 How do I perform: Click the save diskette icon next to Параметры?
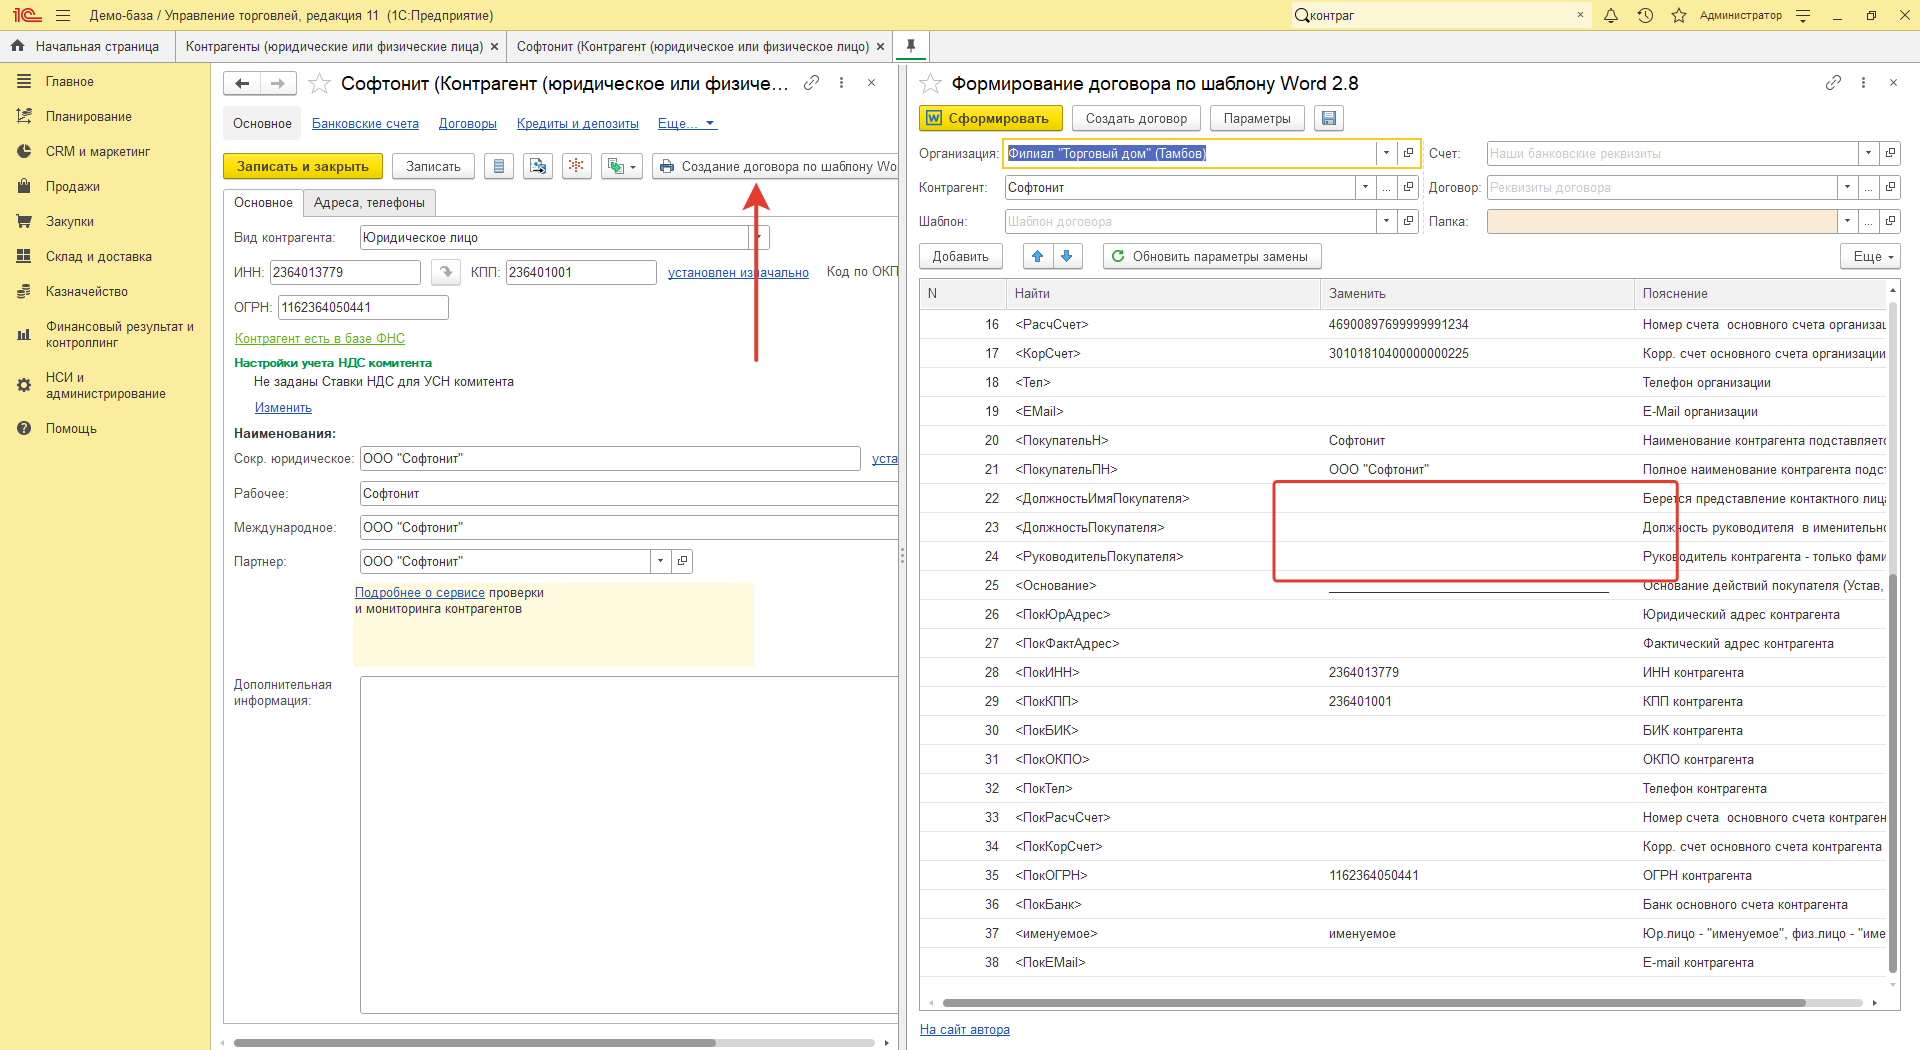[1328, 118]
